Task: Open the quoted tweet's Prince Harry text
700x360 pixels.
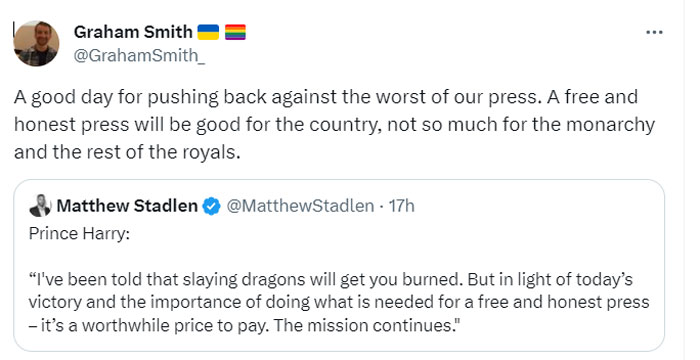Action: coord(79,234)
